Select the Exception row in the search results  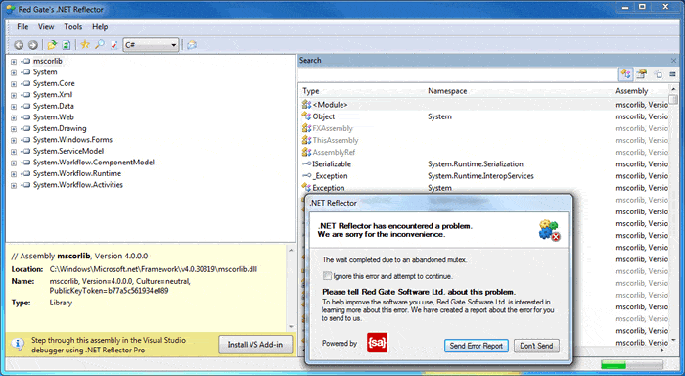pyautogui.click(x=484, y=188)
